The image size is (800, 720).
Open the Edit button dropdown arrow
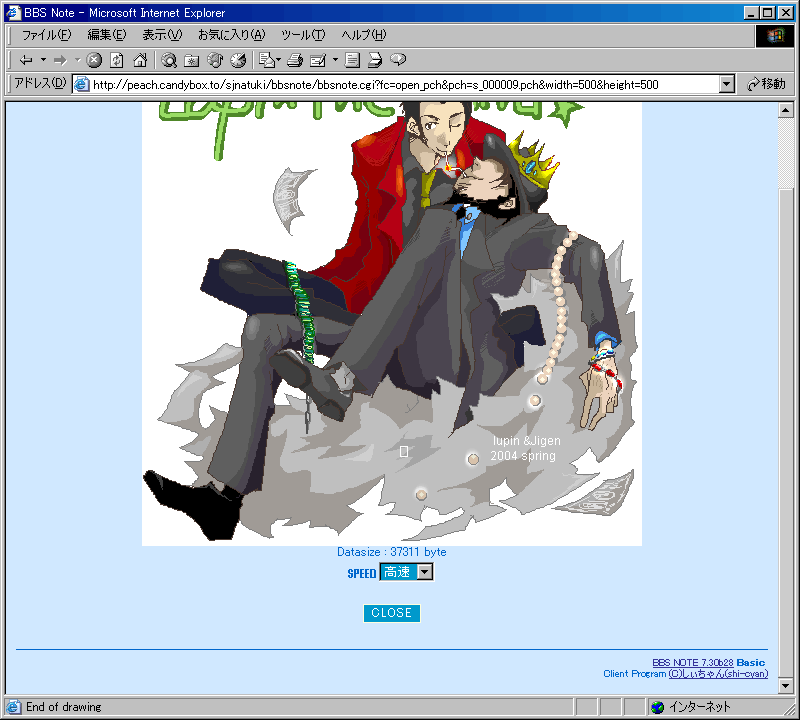tap(335, 60)
